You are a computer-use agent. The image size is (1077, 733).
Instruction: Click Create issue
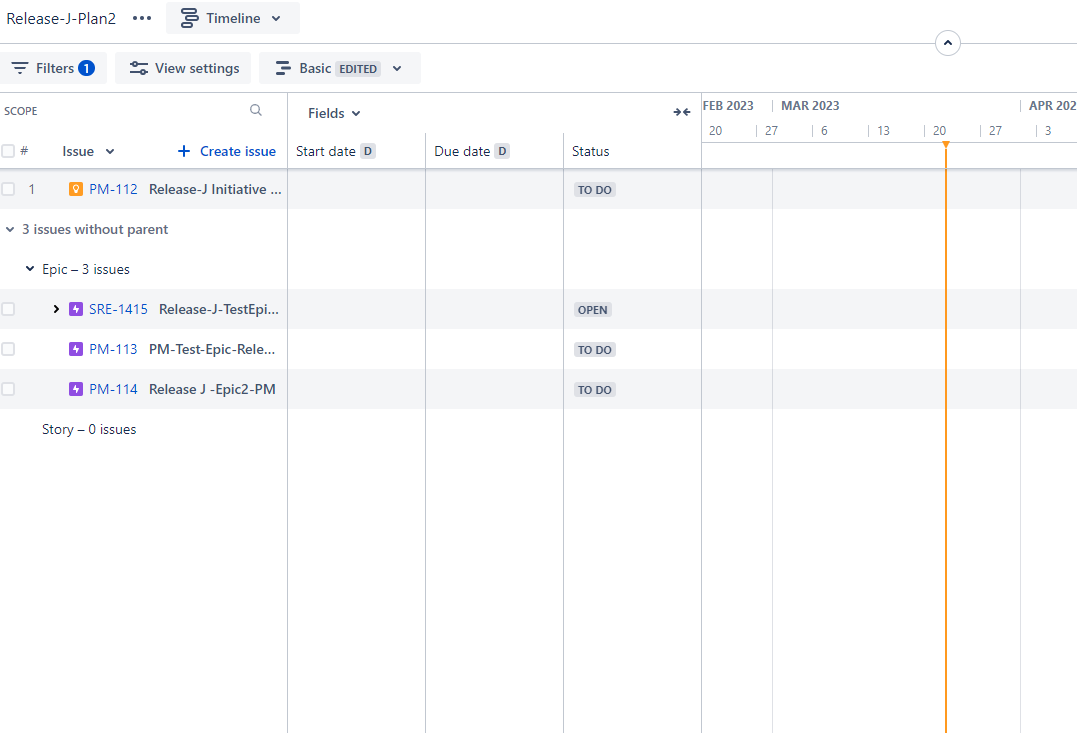[227, 151]
